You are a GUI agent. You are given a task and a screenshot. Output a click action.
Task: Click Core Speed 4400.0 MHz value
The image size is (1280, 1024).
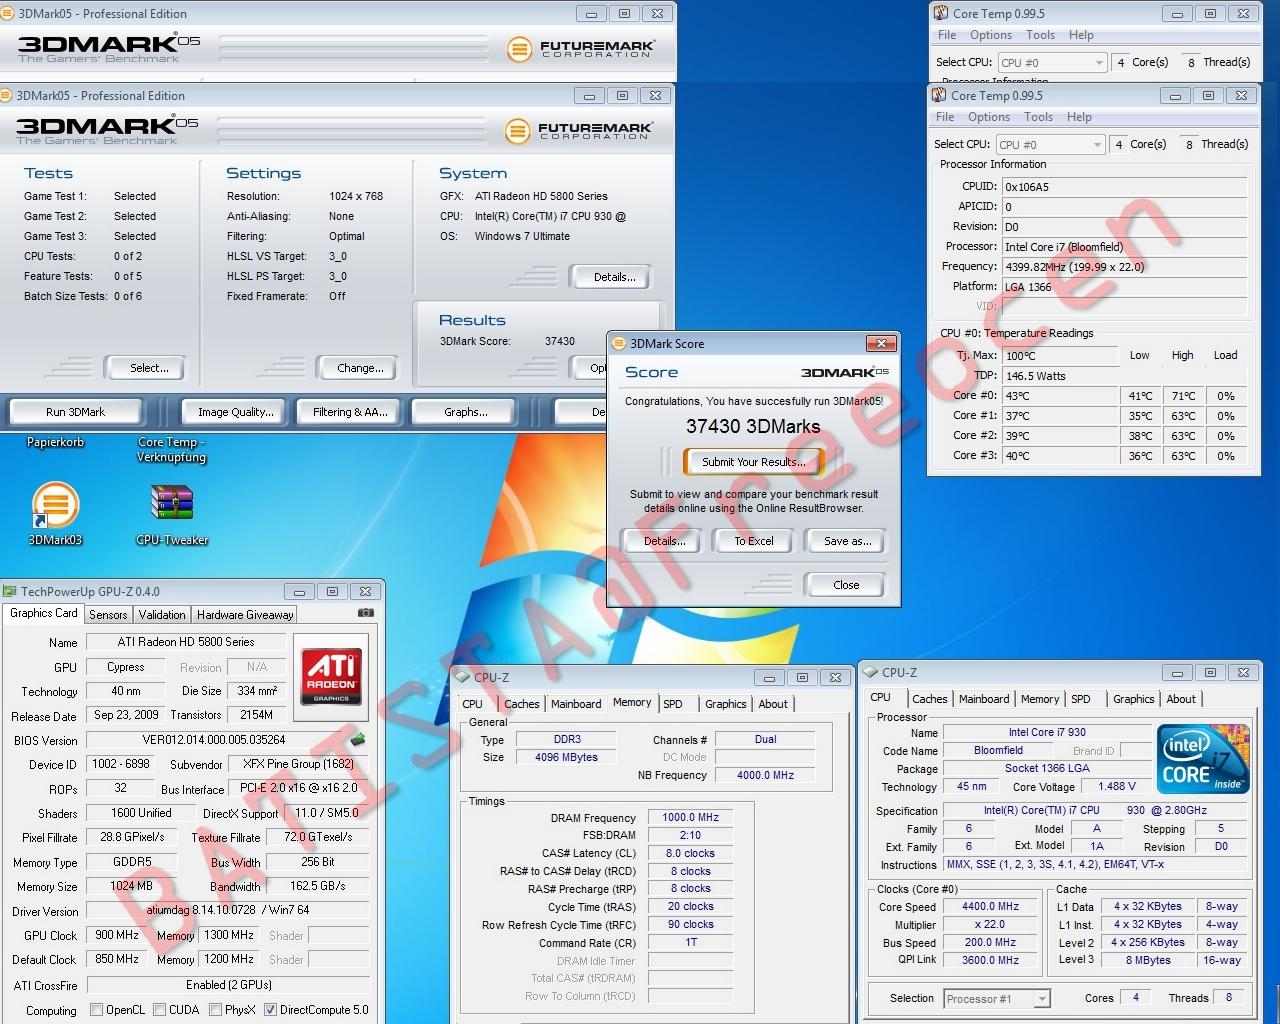[x=991, y=907]
